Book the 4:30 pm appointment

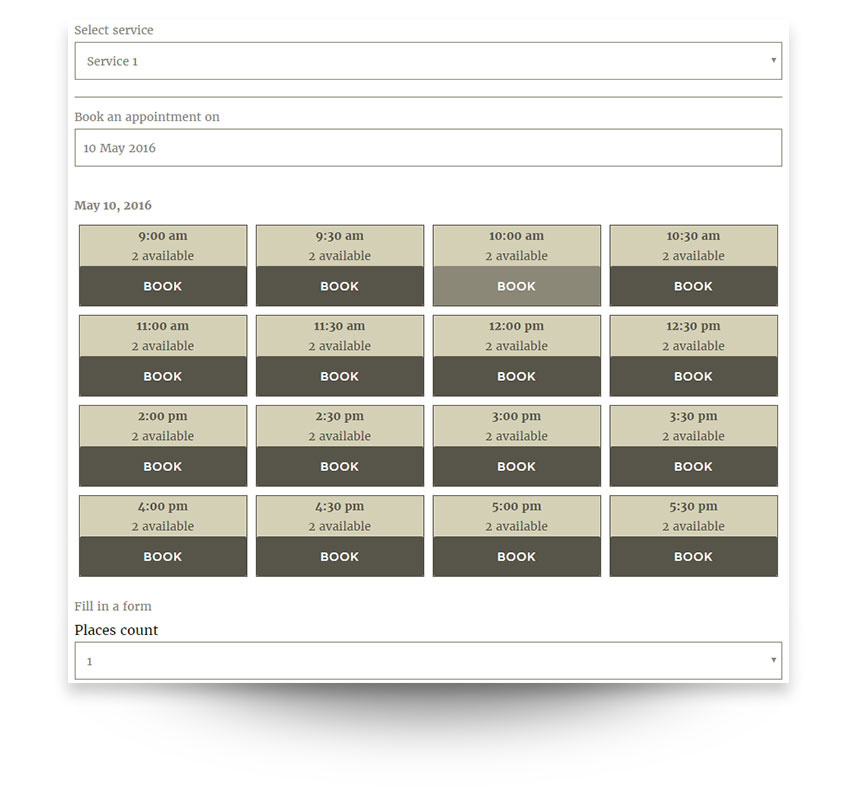340,556
